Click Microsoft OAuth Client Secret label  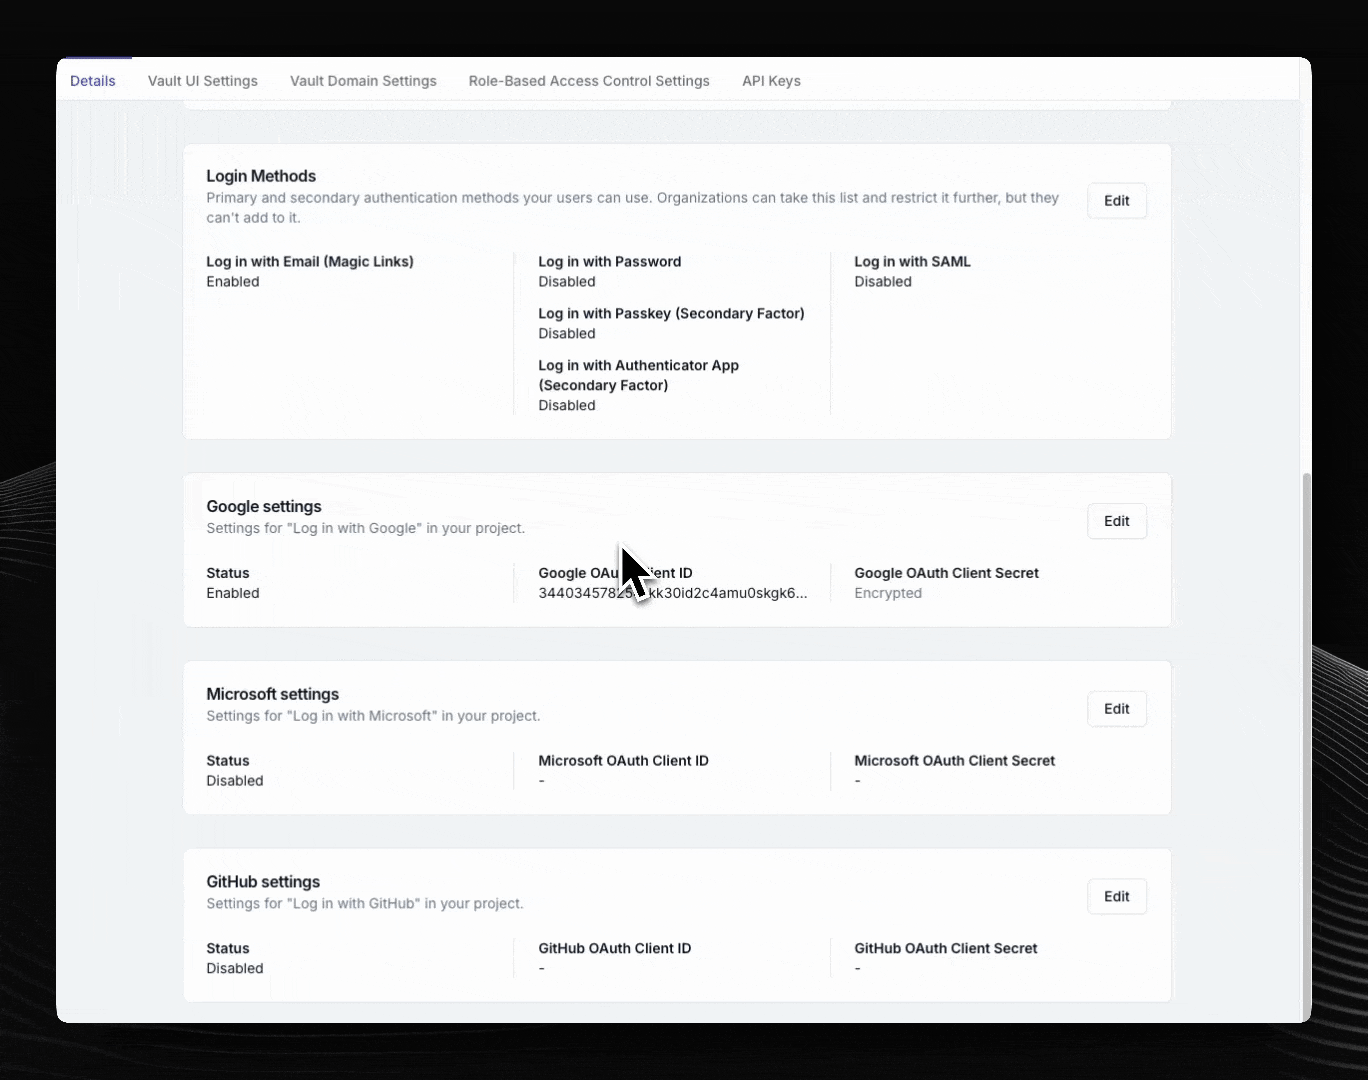954,761
